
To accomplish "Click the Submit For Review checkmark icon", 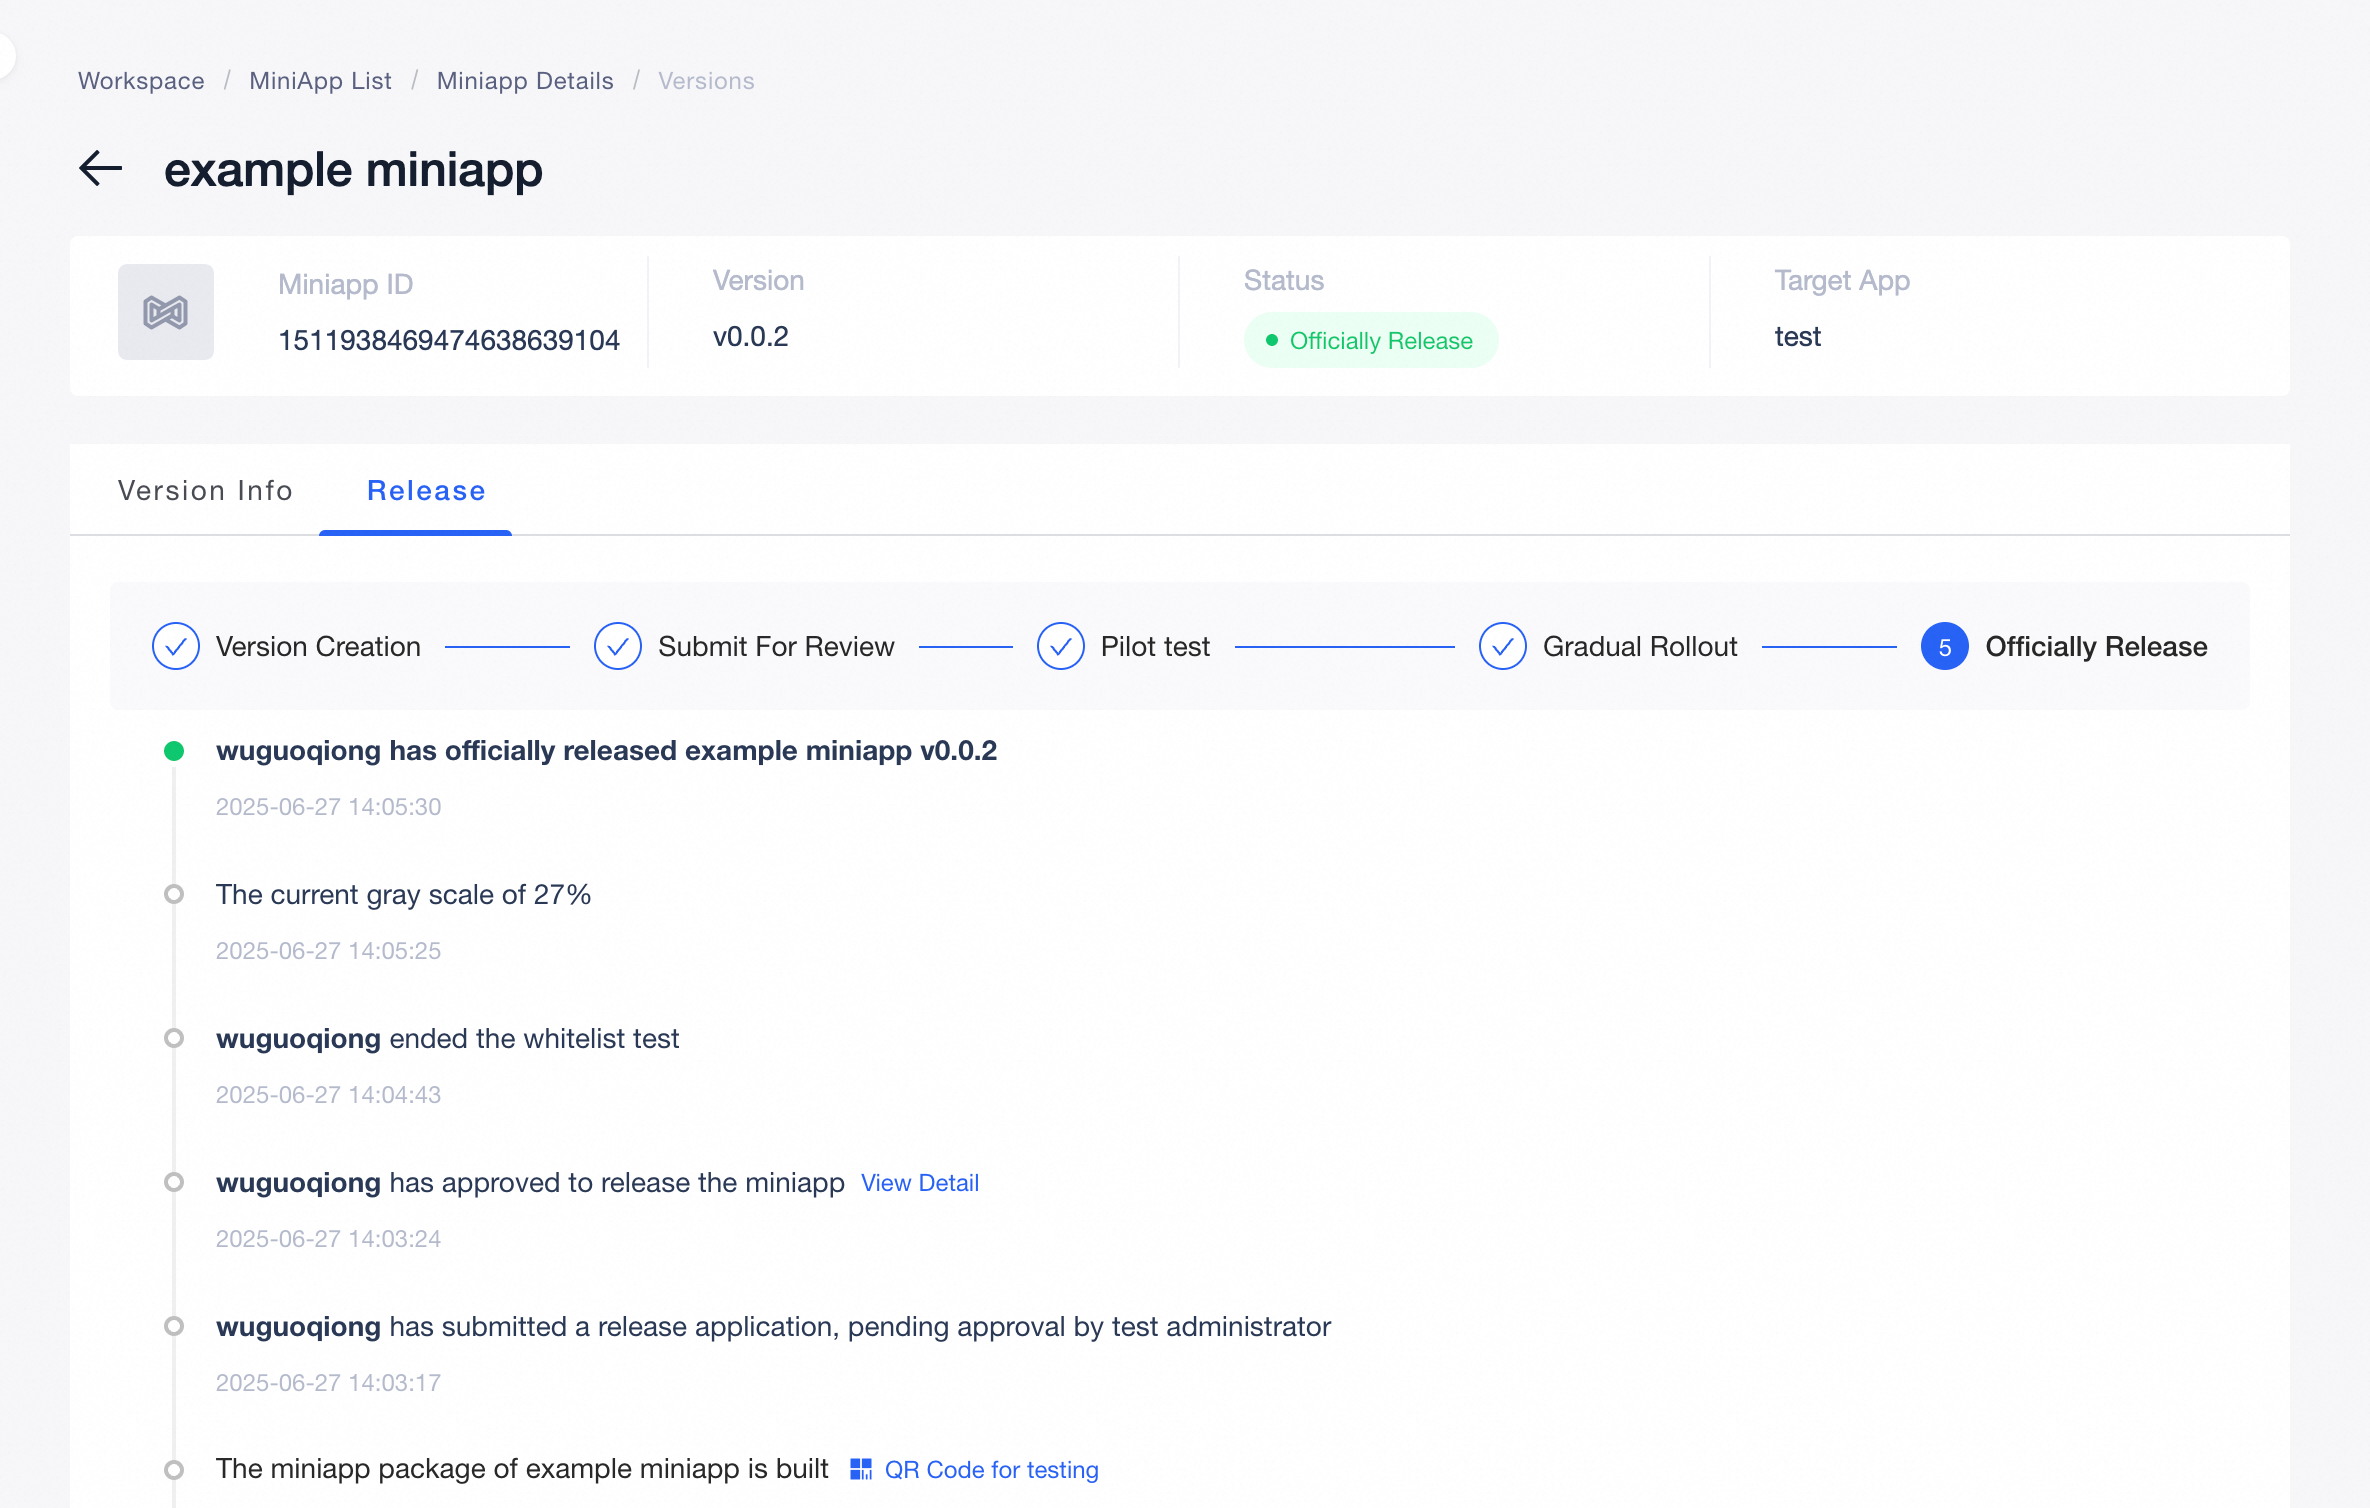I will coord(618,647).
